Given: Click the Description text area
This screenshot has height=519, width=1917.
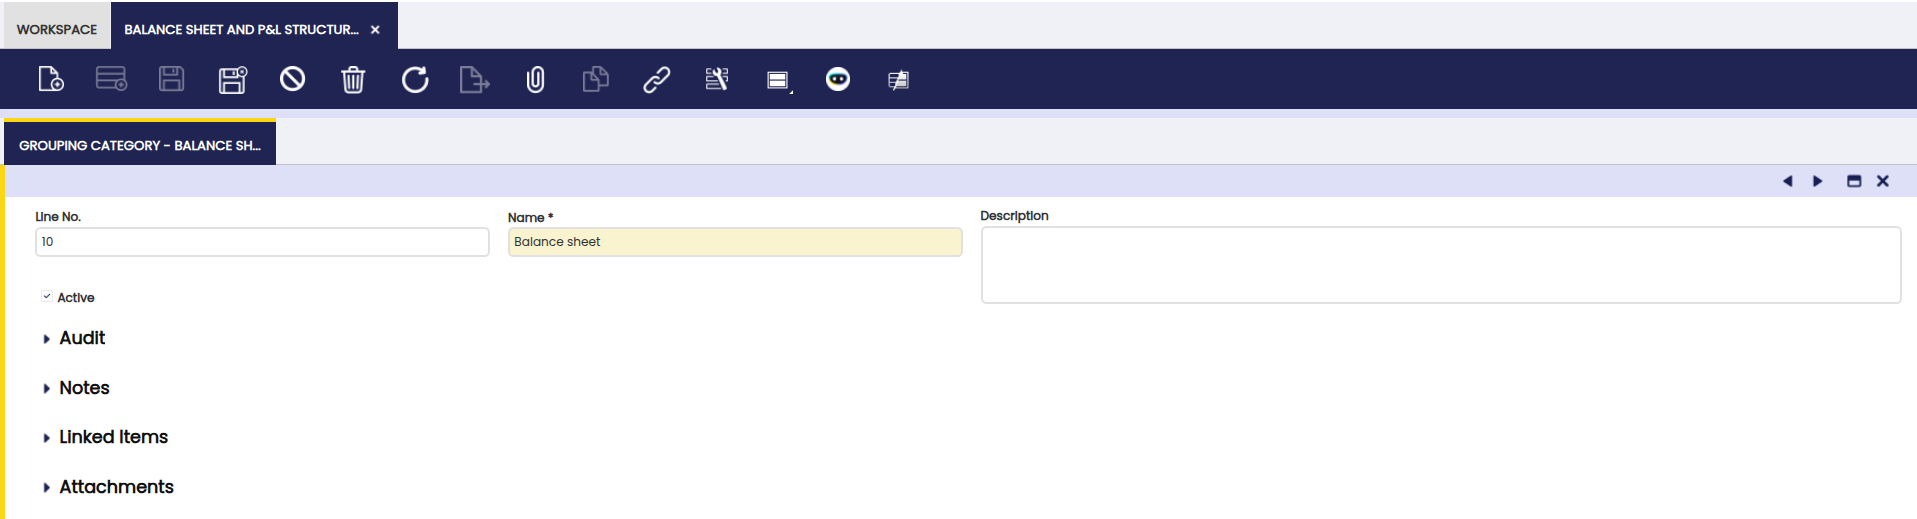Looking at the screenshot, I should (1441, 265).
